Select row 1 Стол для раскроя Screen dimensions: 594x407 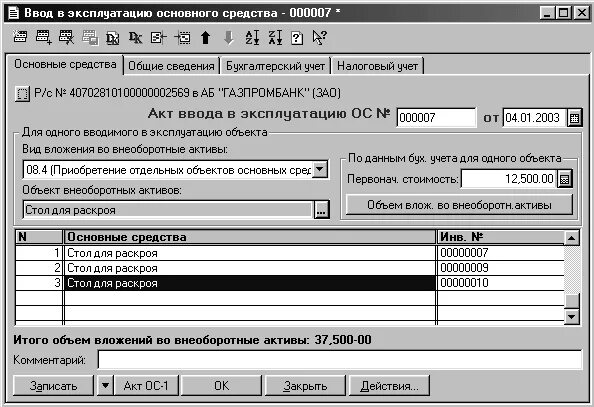click(x=250, y=253)
